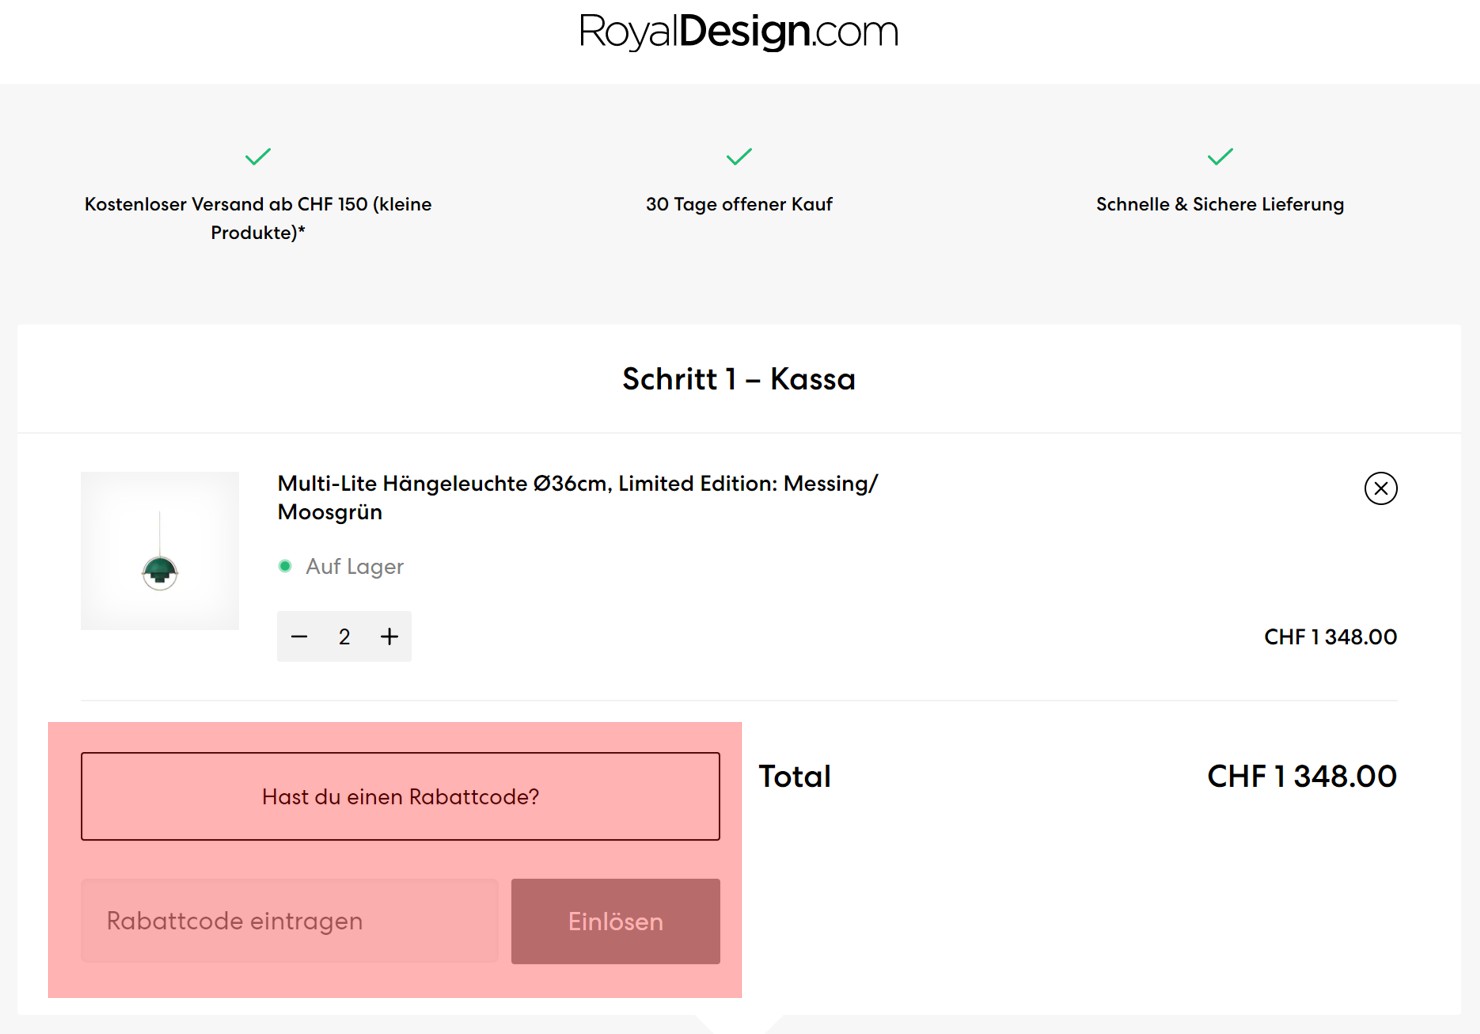Click the Einlösen button
1480x1034 pixels.
coord(615,921)
